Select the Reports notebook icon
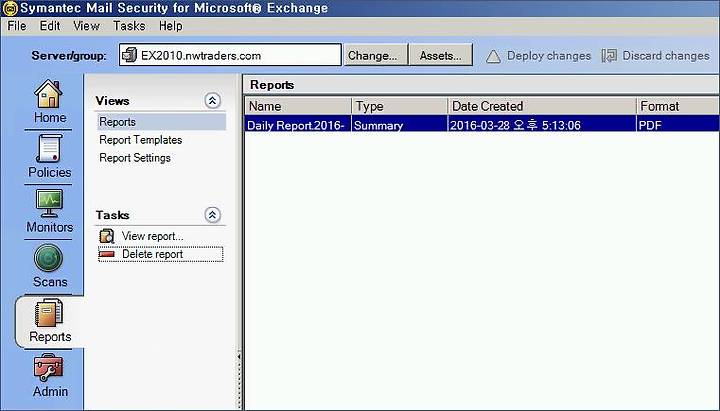This screenshot has width=720, height=411. 49,313
